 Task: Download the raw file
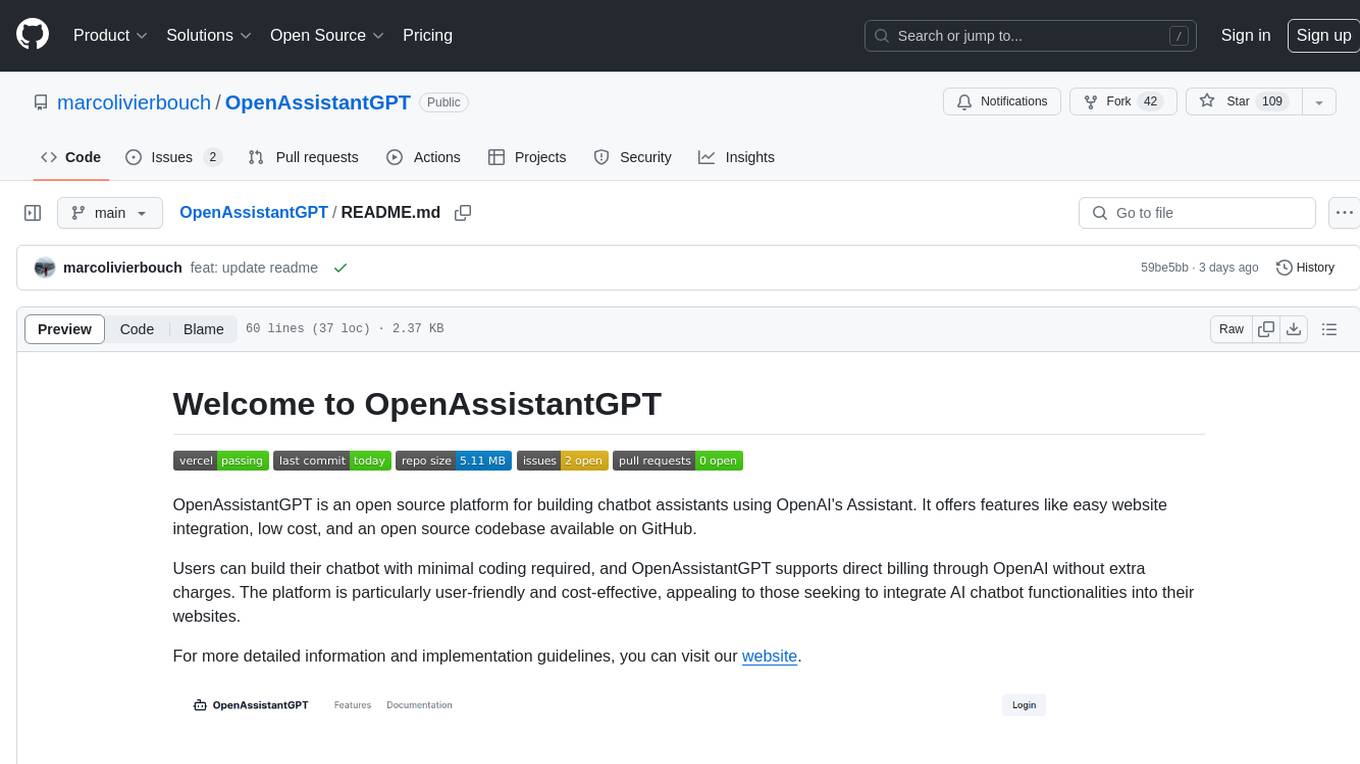point(1294,329)
